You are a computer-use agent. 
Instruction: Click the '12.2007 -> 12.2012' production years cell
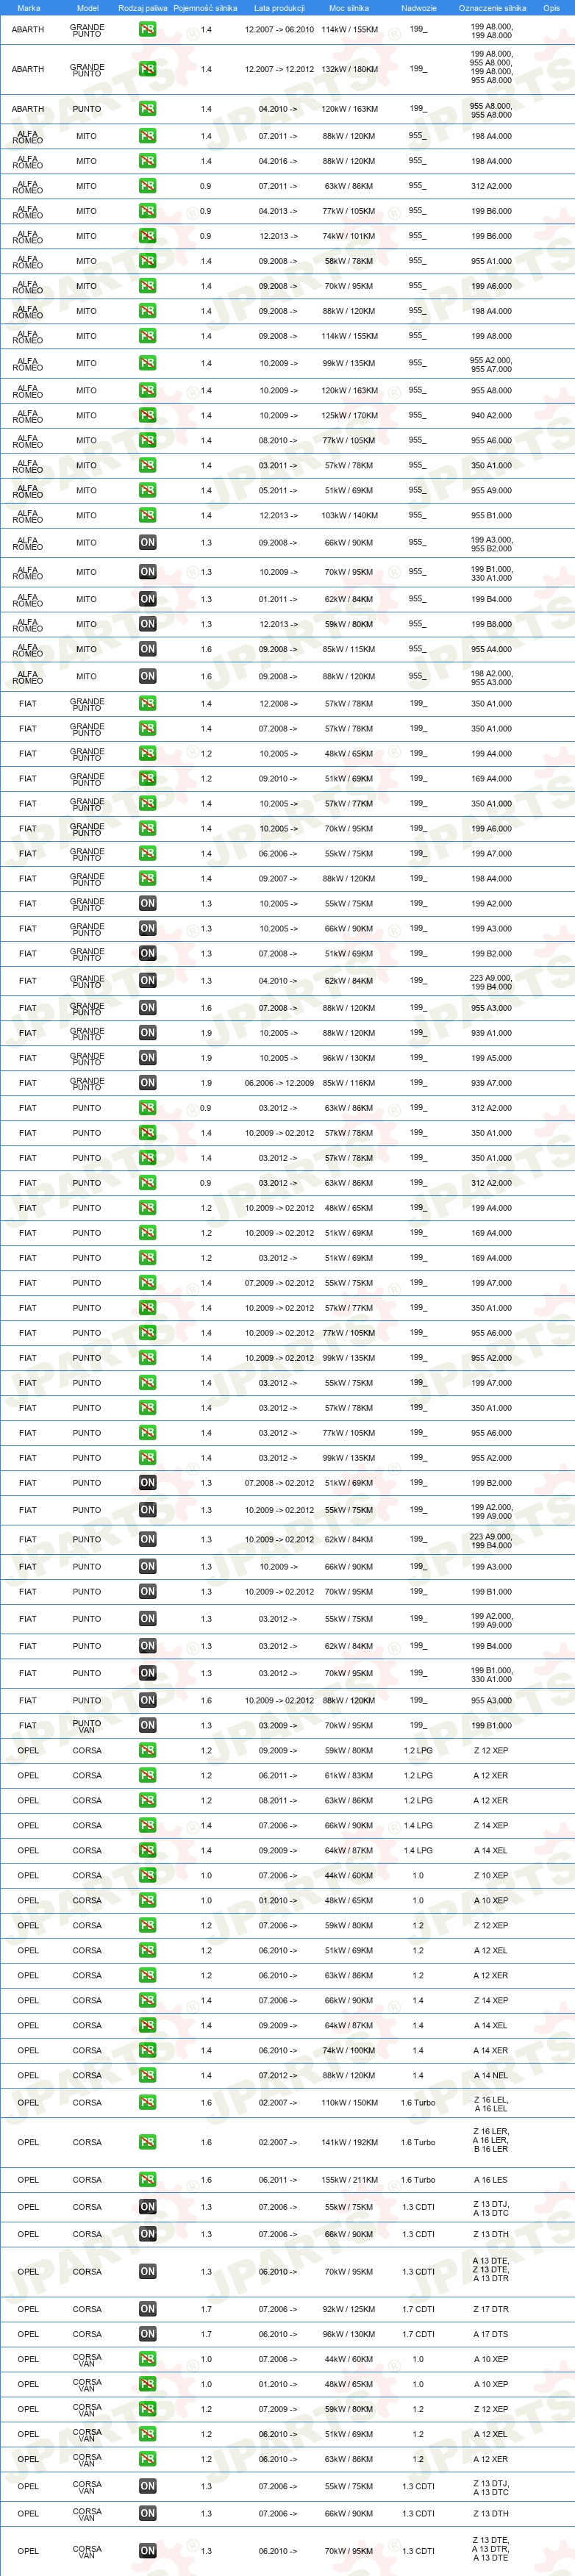point(279,69)
